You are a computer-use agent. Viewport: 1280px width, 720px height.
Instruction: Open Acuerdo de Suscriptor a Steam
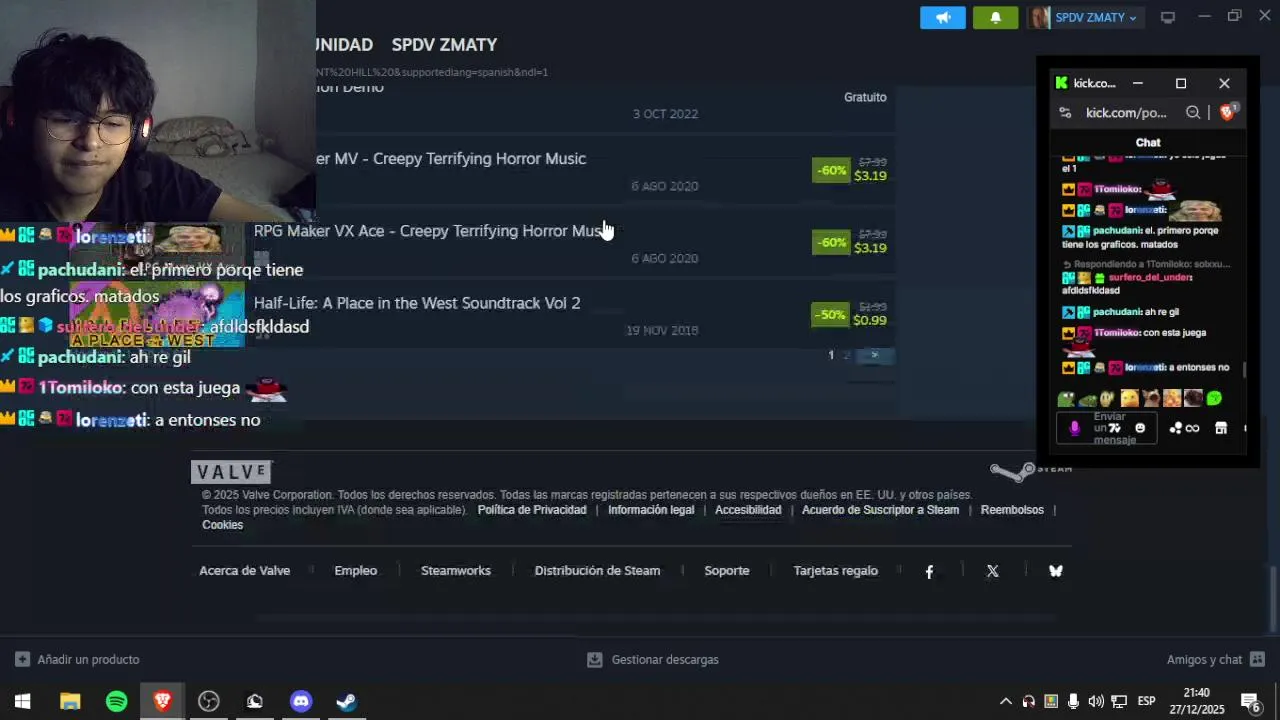(880, 510)
